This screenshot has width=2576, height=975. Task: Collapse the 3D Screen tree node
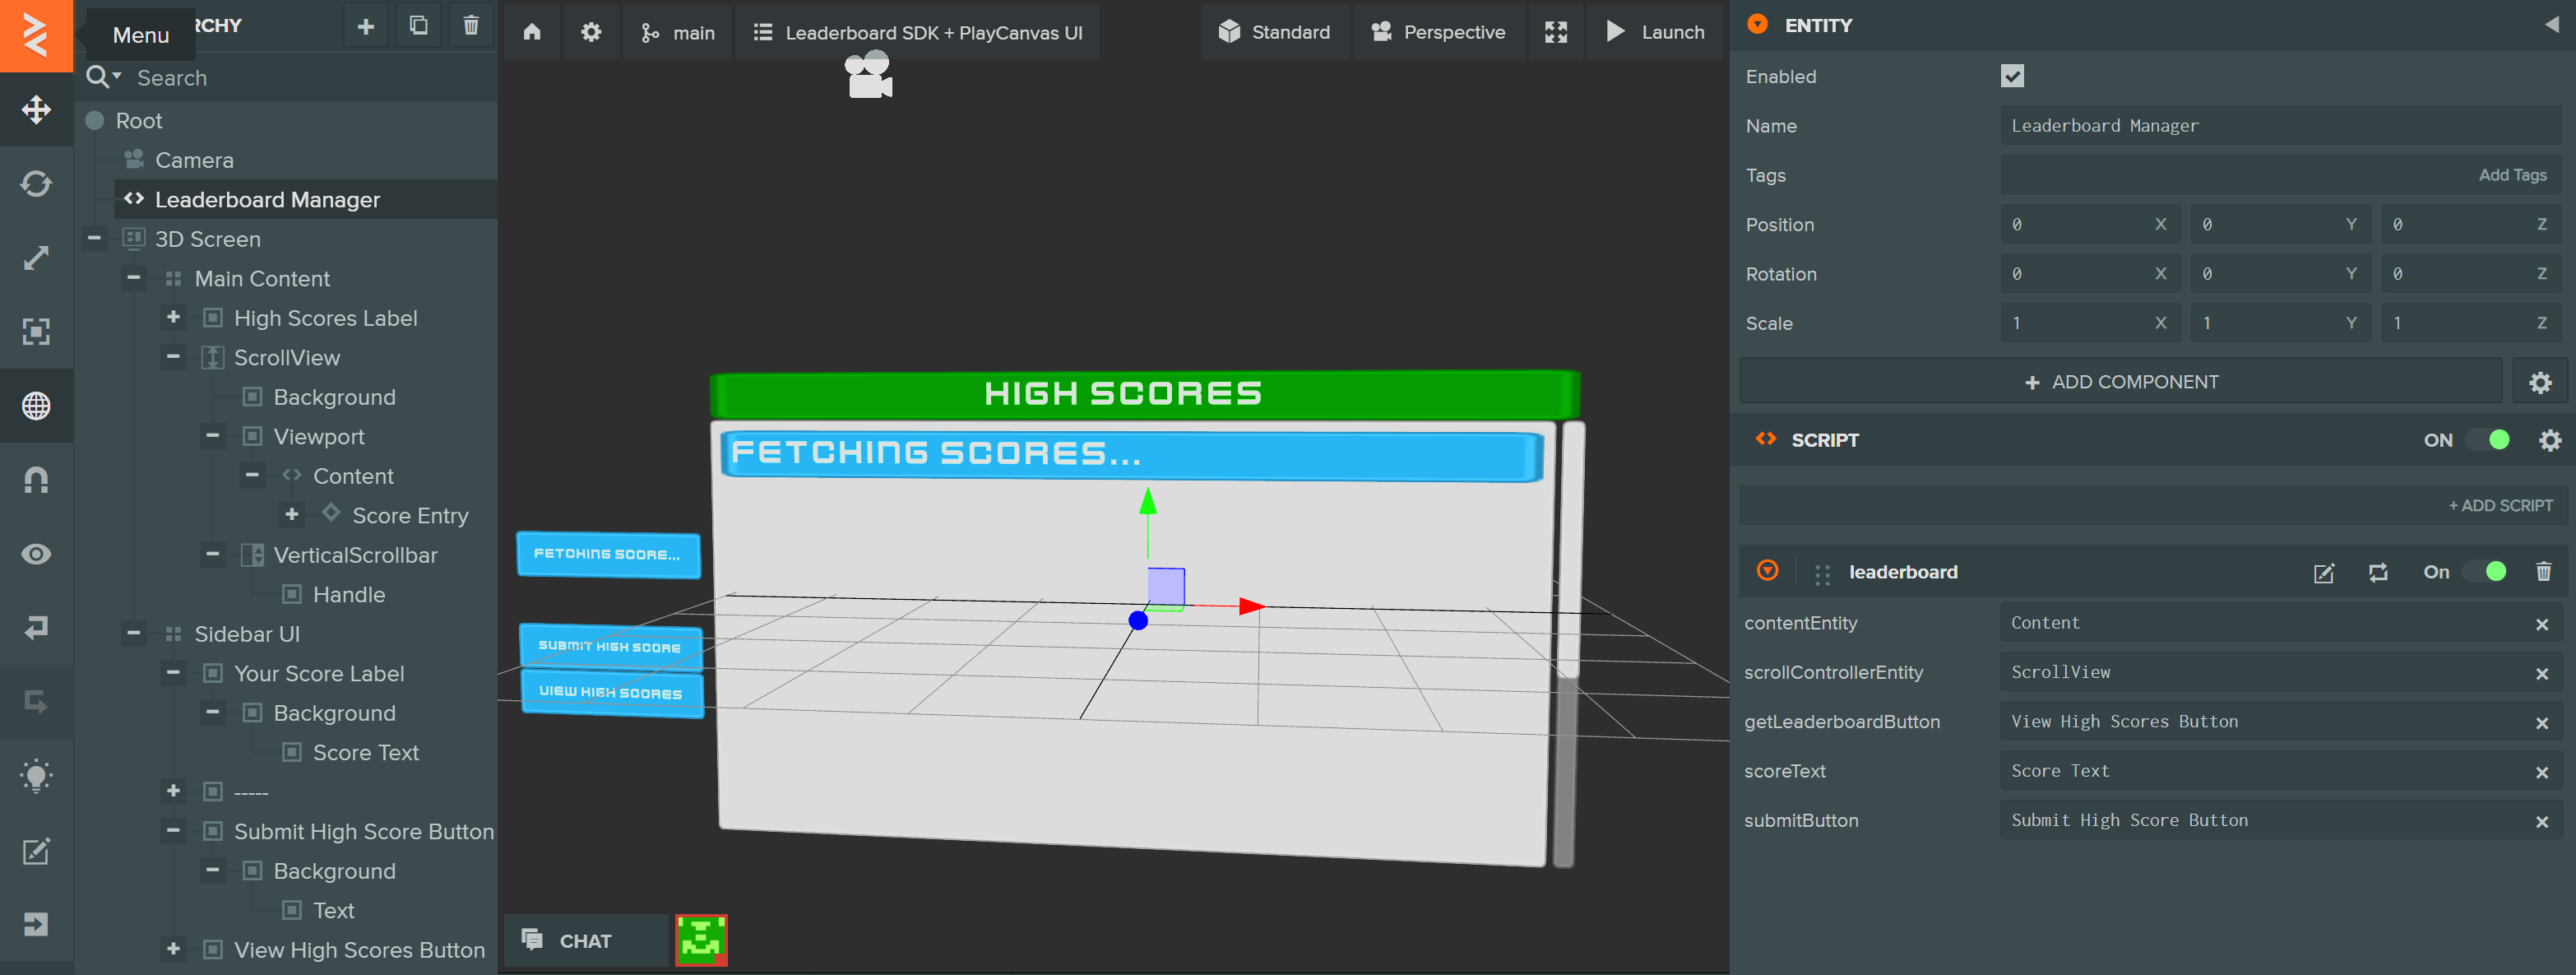(x=94, y=238)
